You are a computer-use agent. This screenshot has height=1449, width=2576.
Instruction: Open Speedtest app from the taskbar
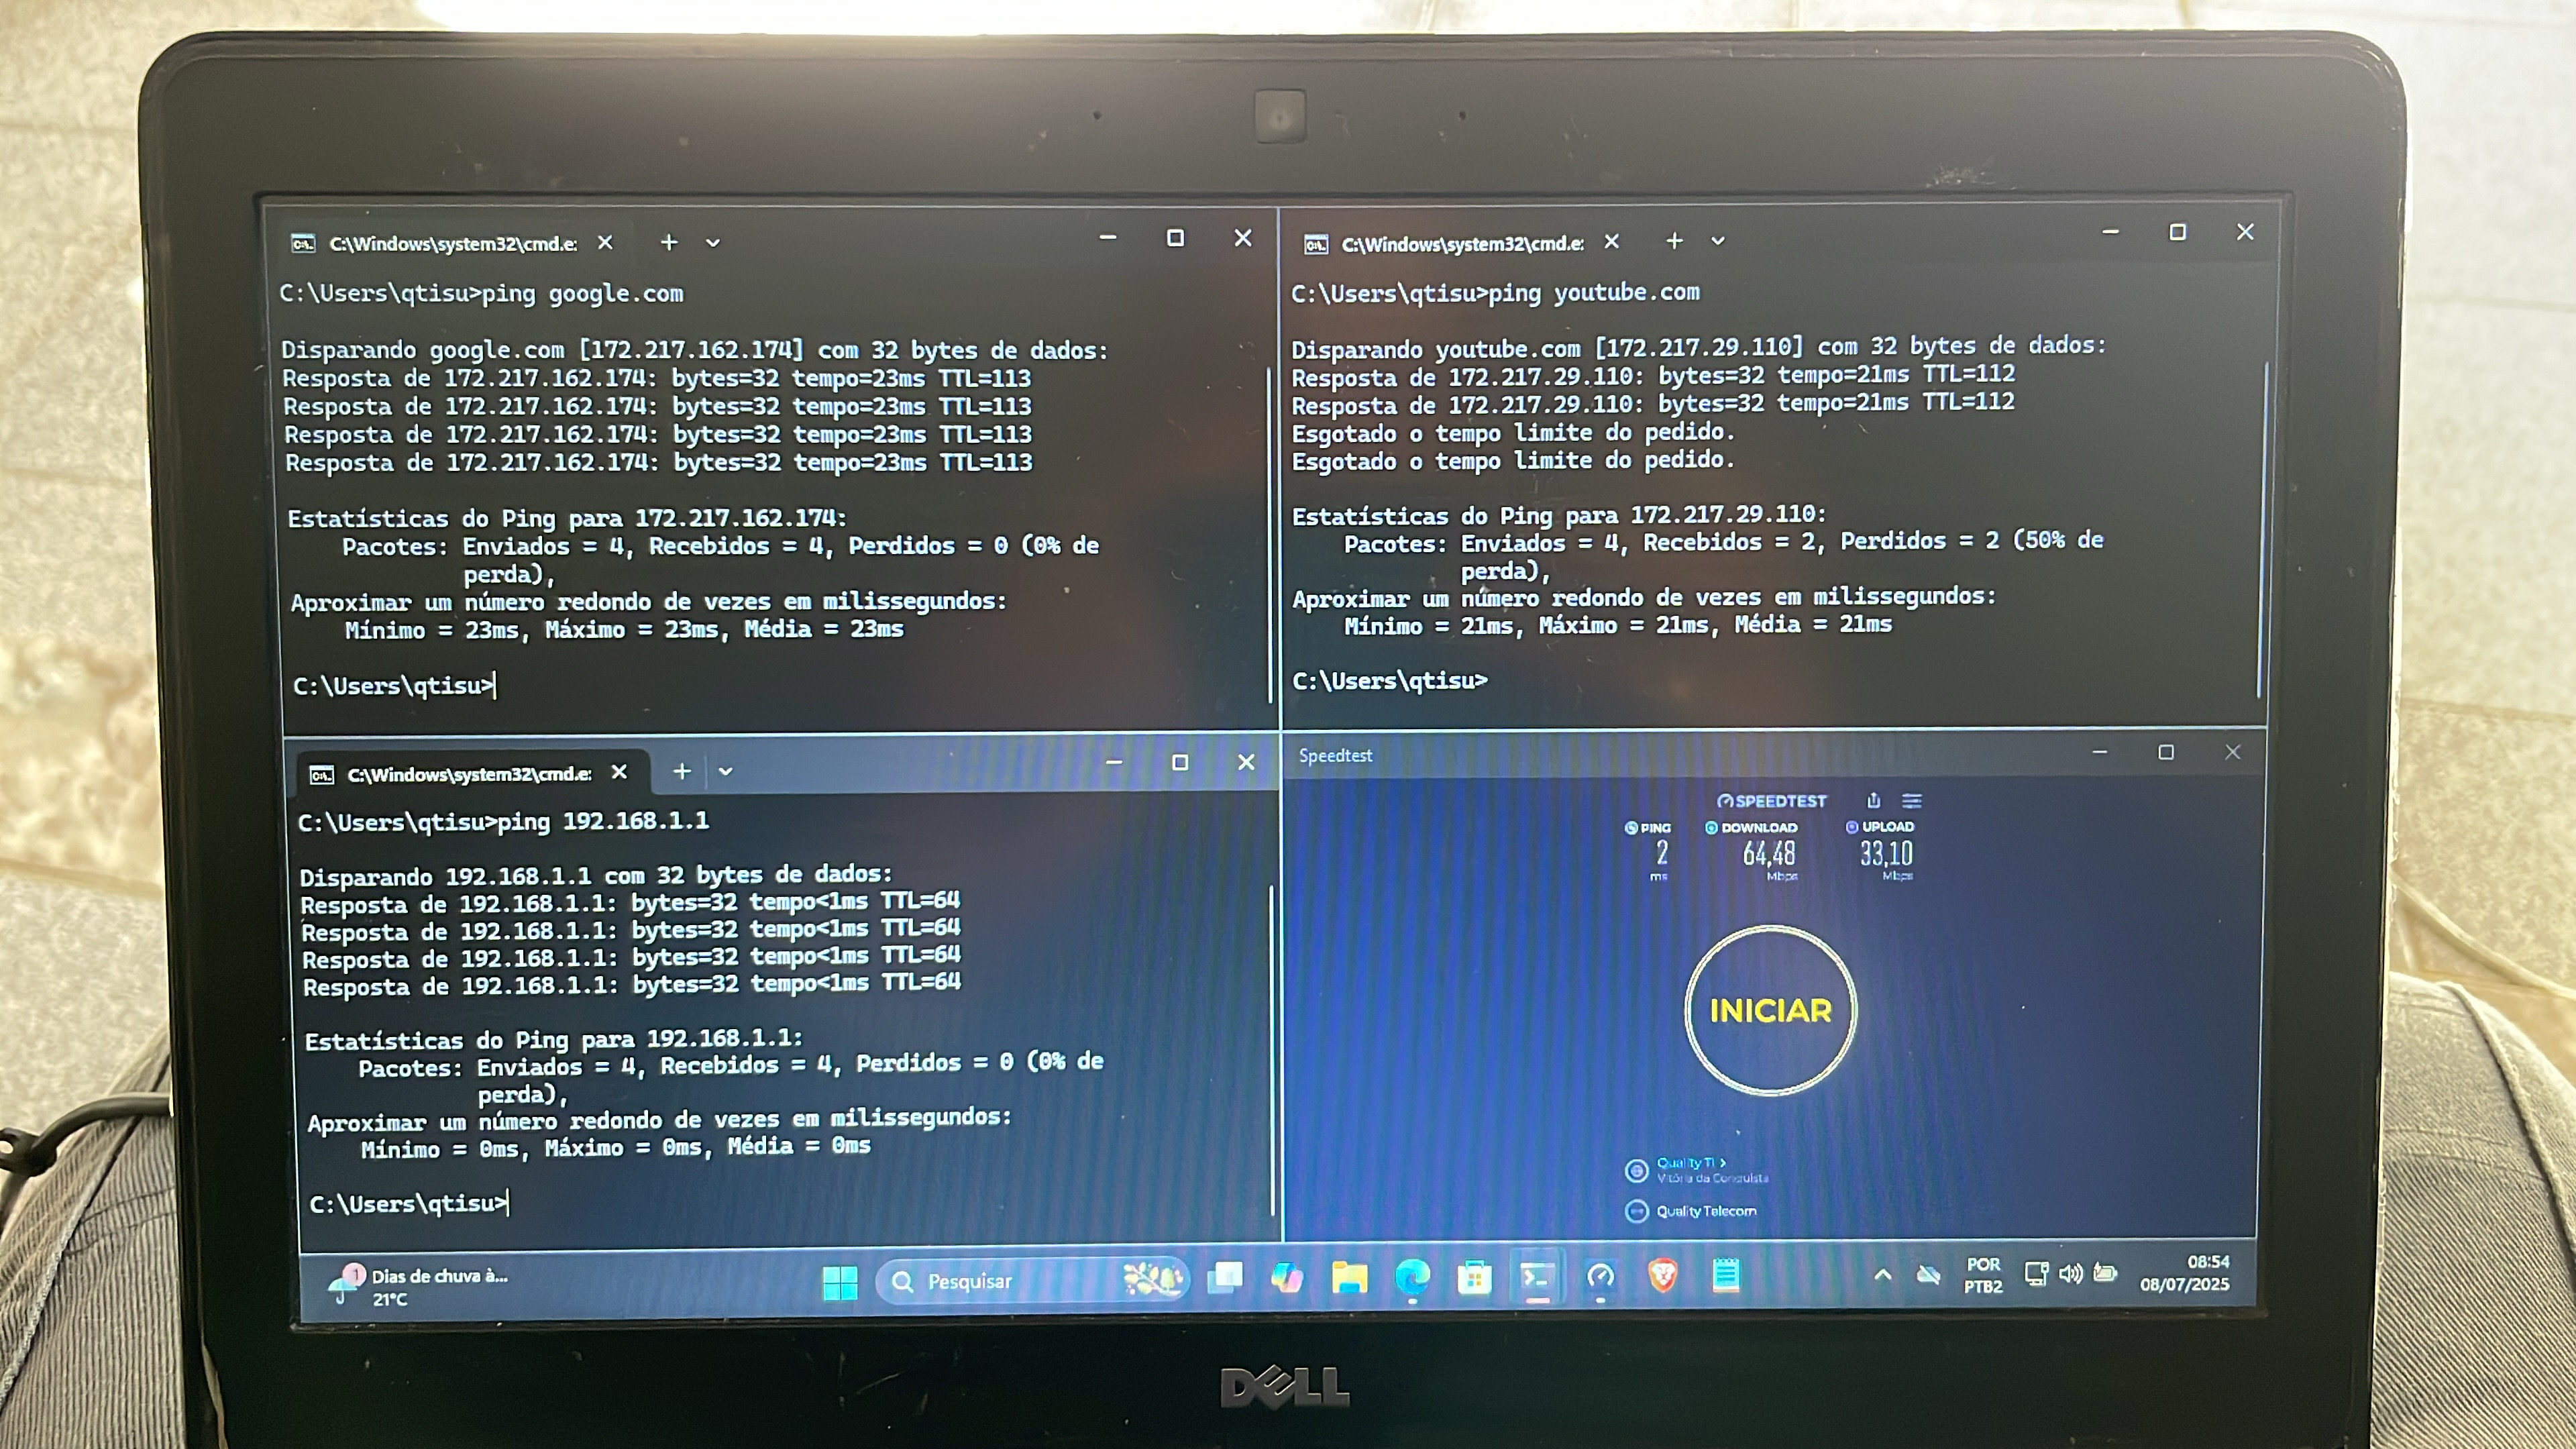pyautogui.click(x=1601, y=1277)
